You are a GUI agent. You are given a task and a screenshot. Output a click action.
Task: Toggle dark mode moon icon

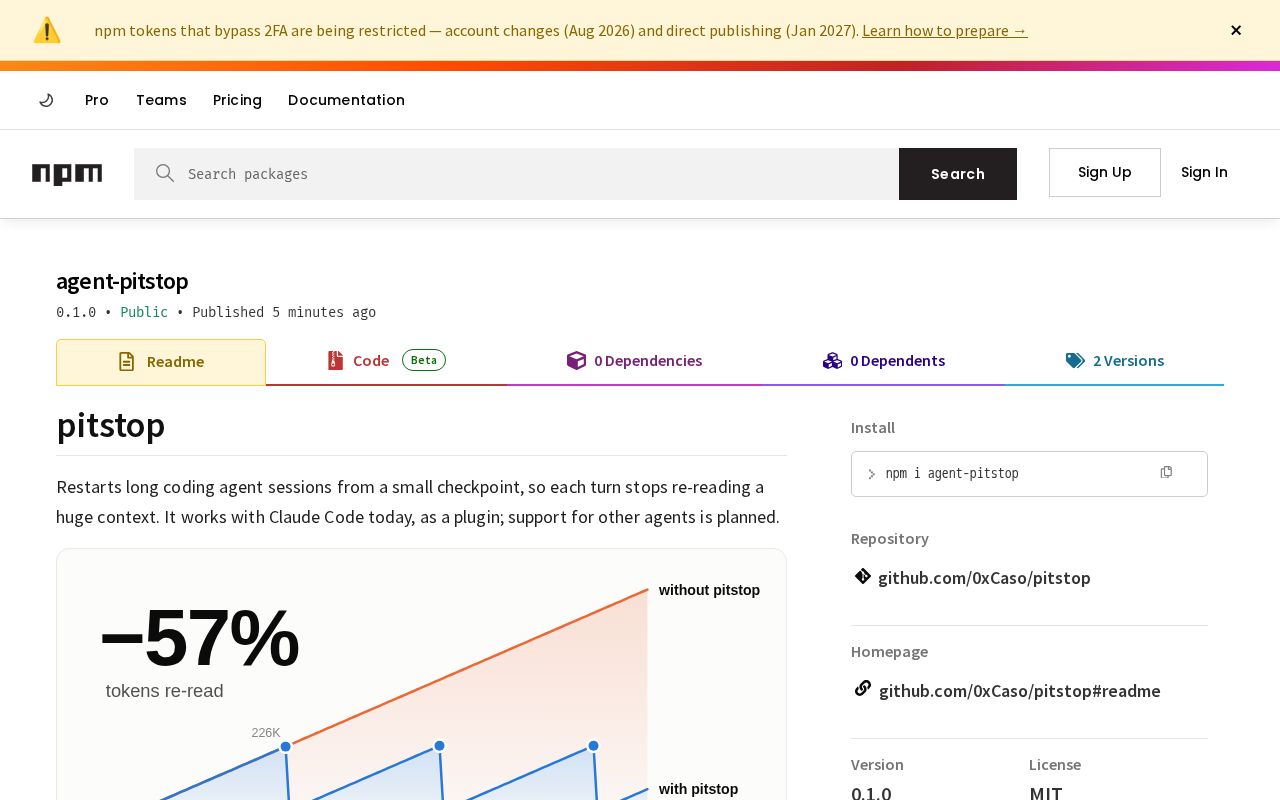coord(46,100)
